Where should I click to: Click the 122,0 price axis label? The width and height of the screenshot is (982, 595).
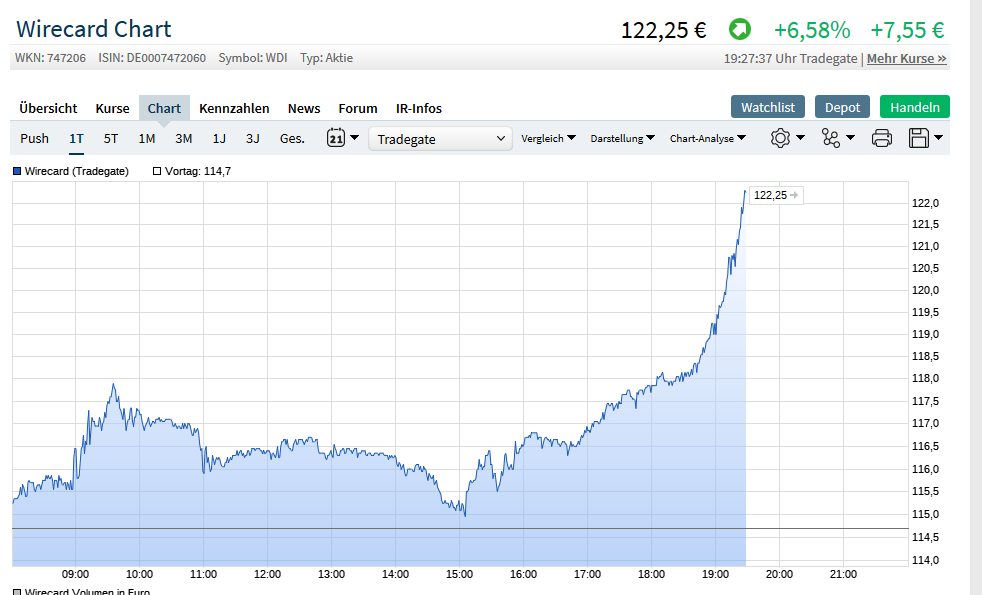[x=926, y=203]
